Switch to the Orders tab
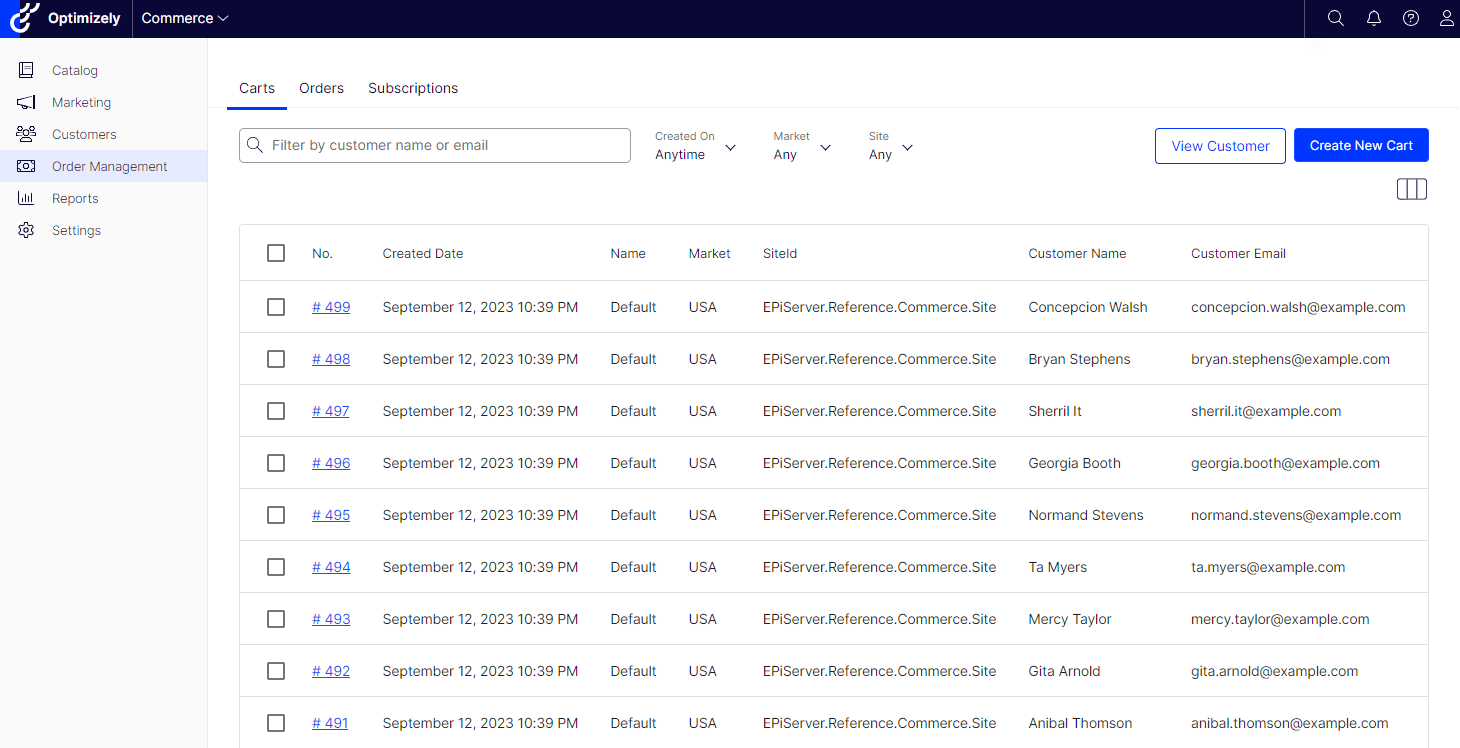1460x748 pixels. [x=321, y=88]
